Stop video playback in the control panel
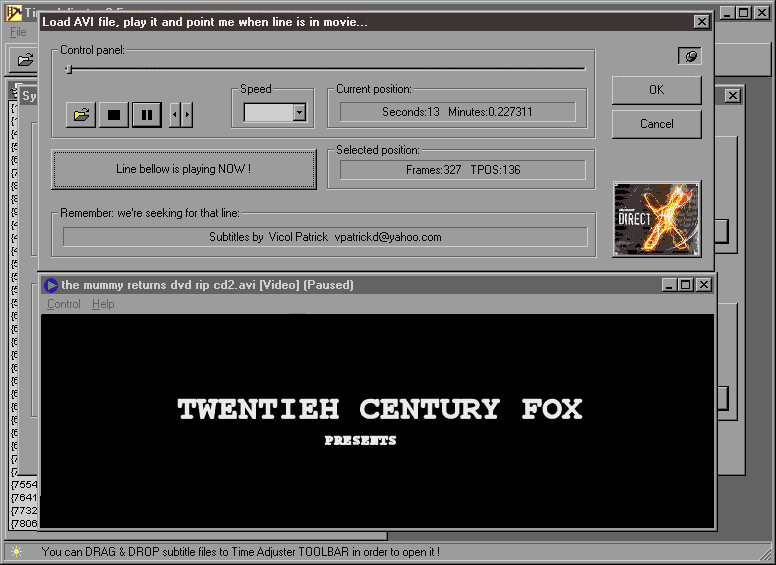 [114, 115]
